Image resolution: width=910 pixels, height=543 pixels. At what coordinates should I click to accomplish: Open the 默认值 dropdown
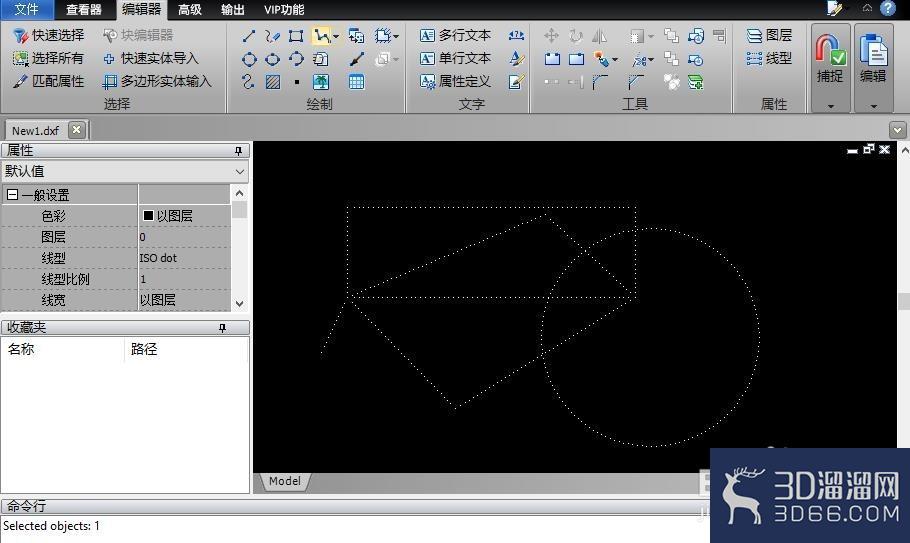[125, 171]
